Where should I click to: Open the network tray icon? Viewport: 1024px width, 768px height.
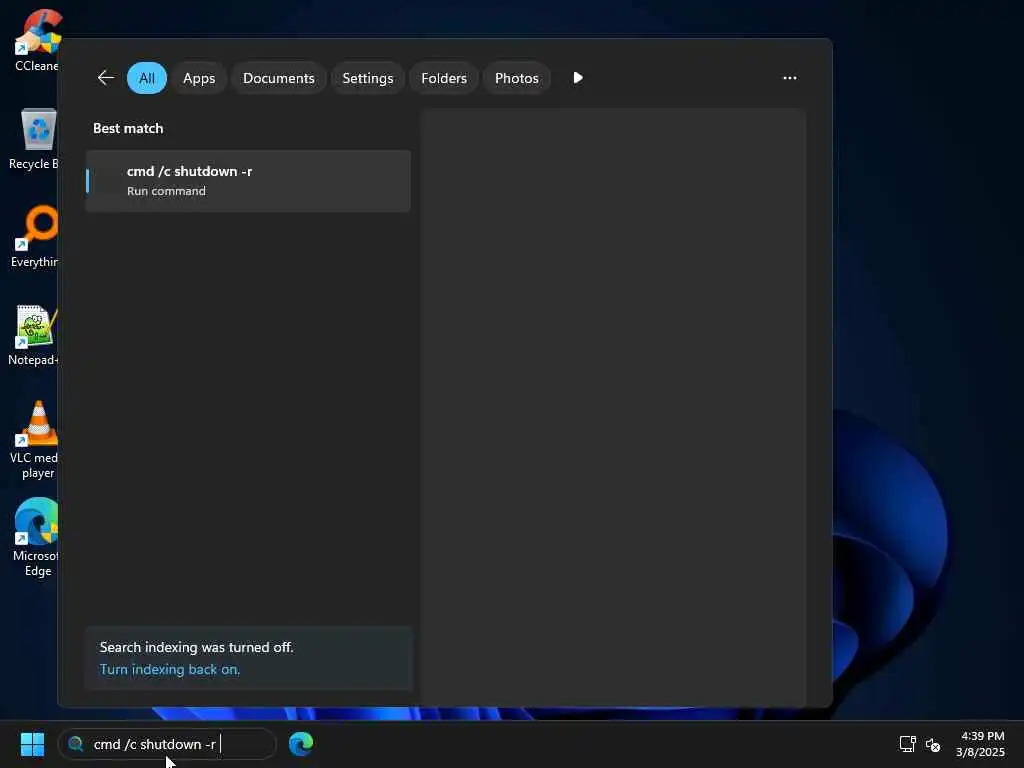(907, 744)
